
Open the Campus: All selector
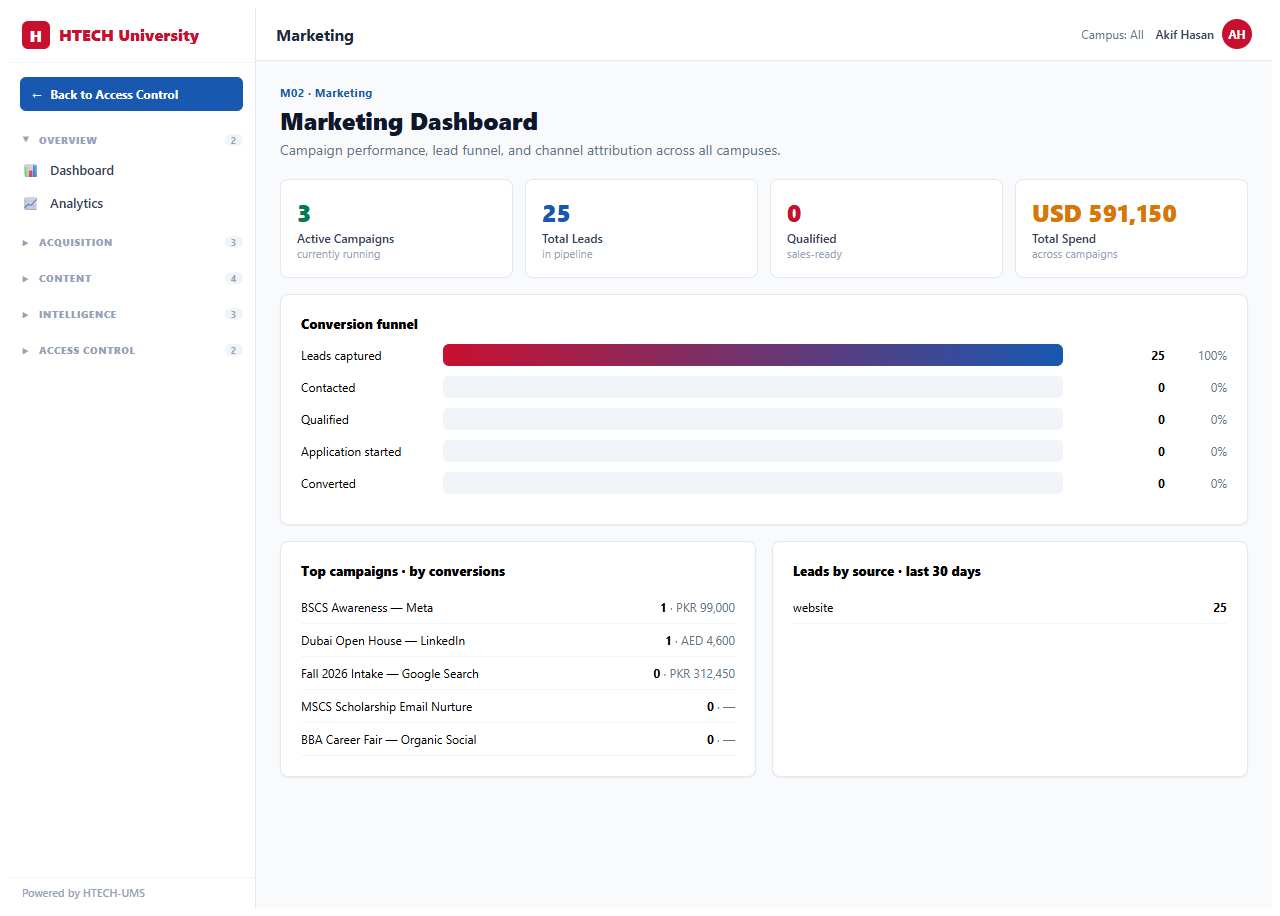coord(1112,35)
